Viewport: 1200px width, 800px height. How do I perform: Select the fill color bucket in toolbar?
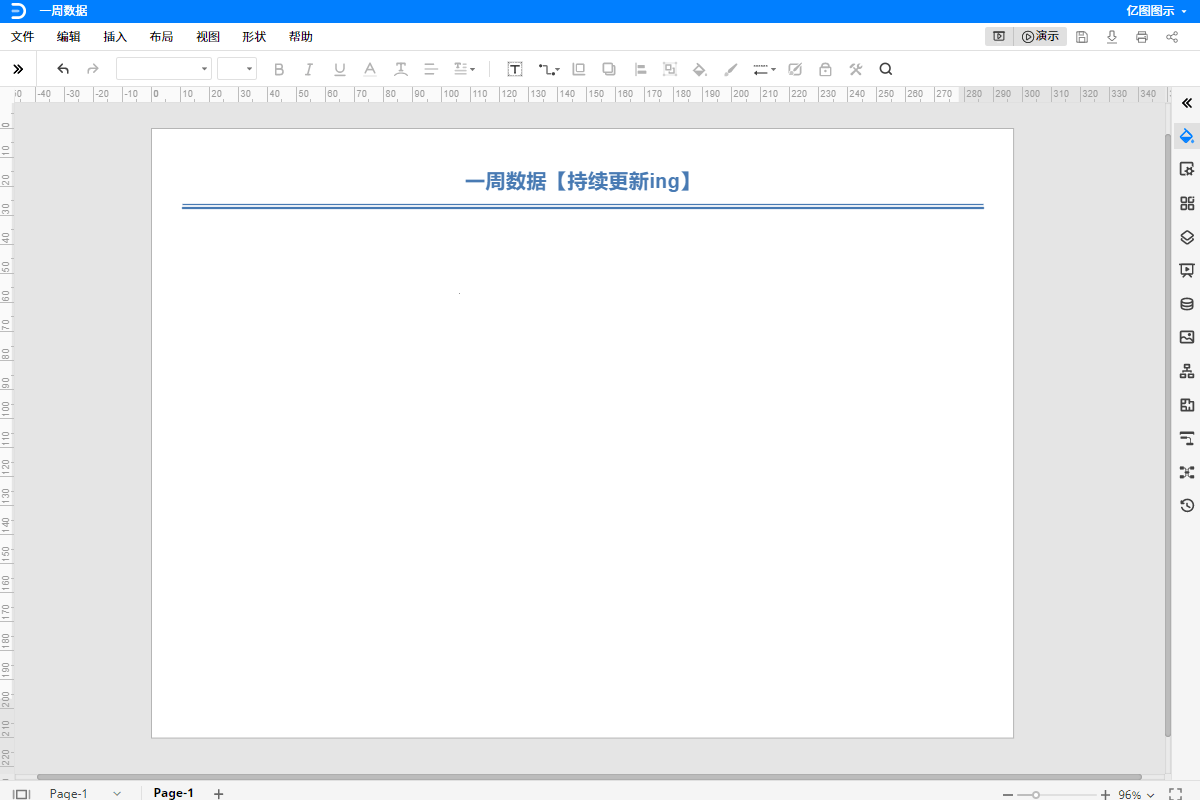point(700,69)
